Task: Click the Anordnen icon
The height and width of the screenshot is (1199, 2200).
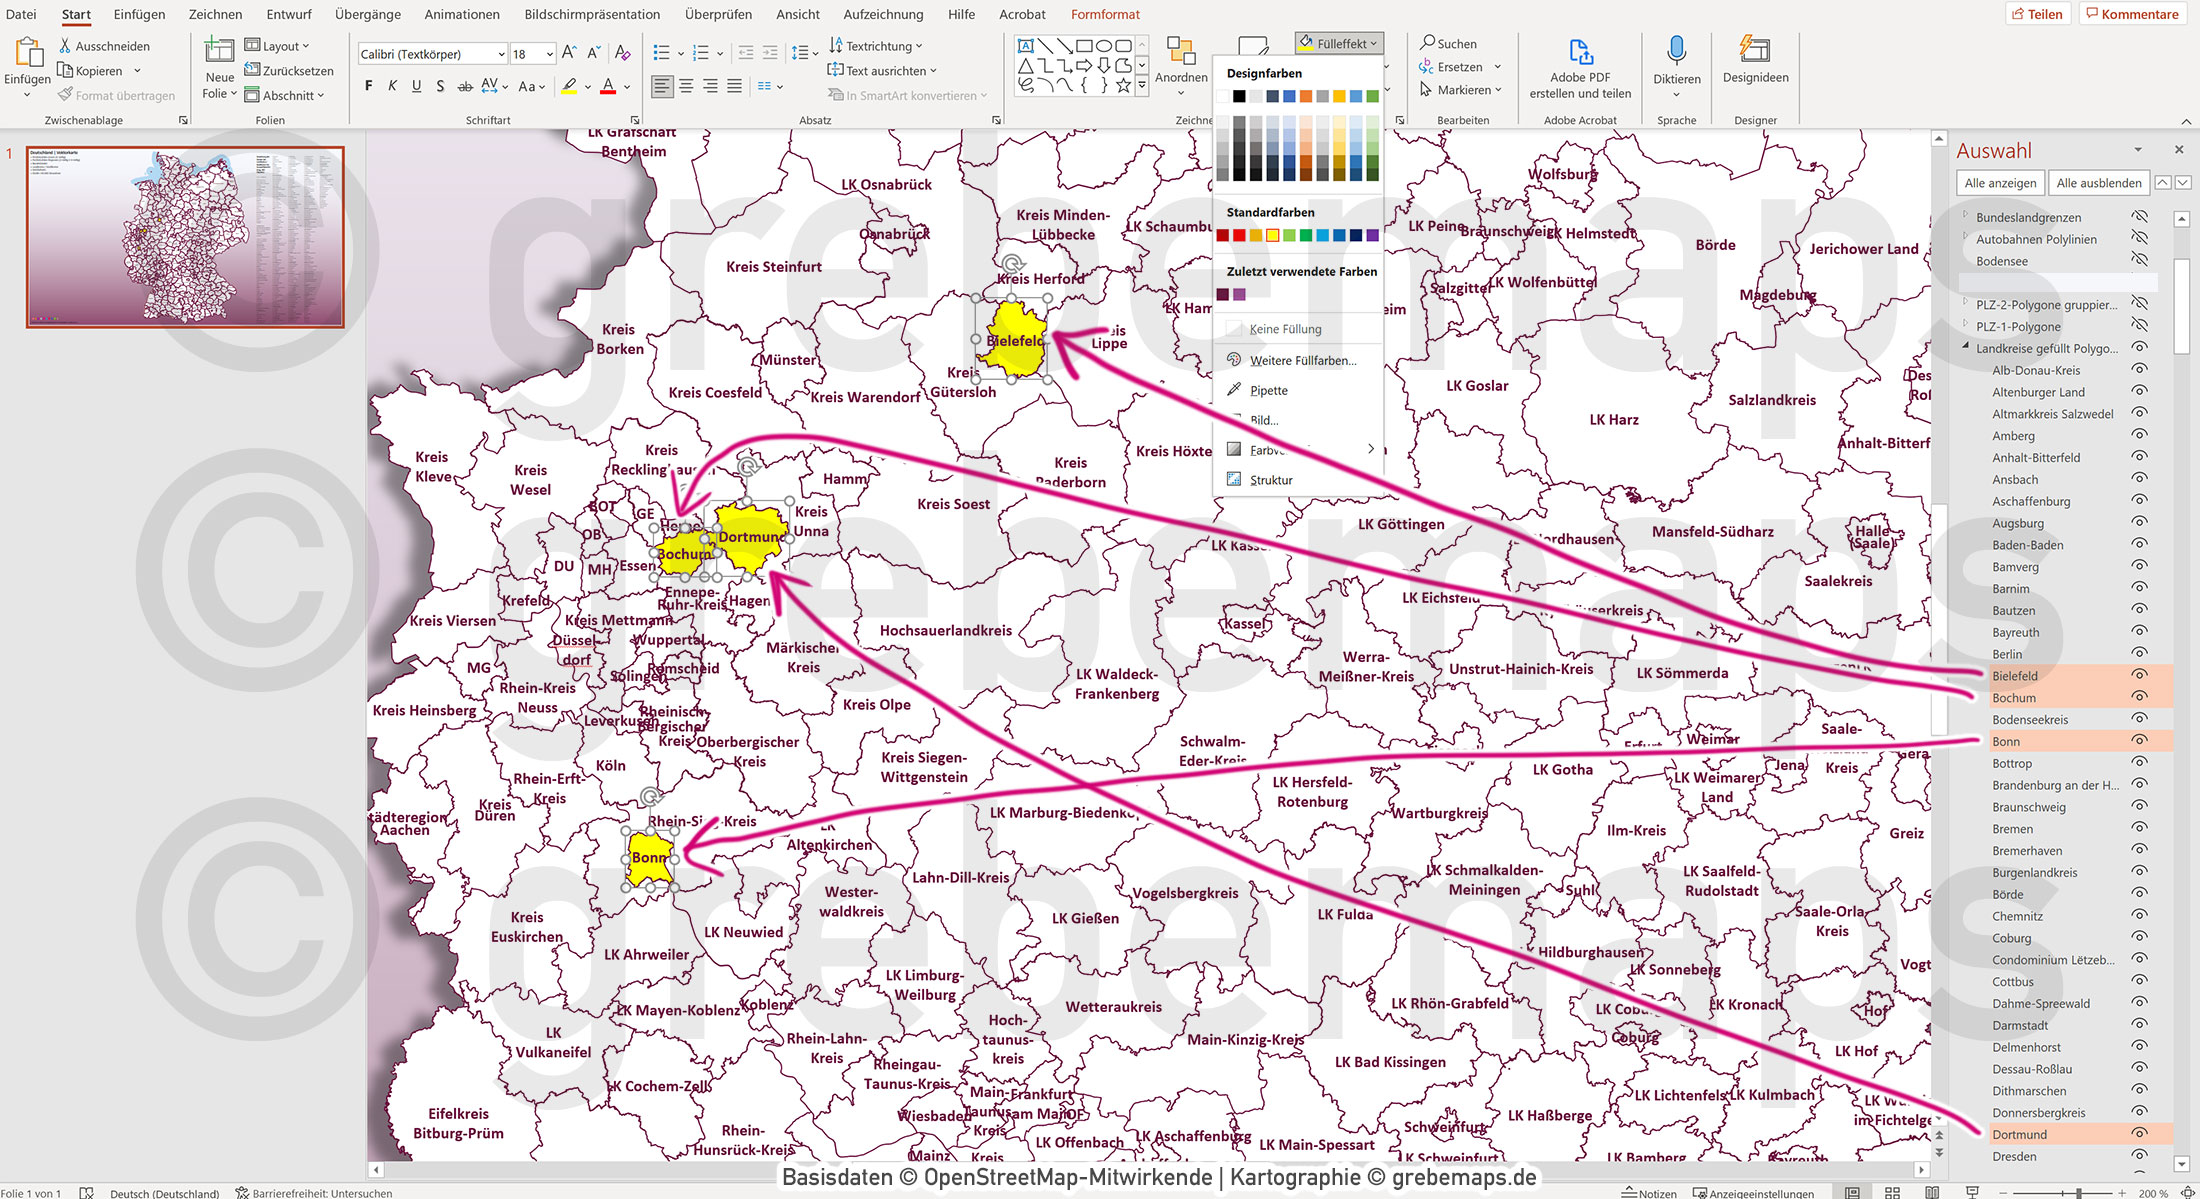Action: click(1181, 52)
